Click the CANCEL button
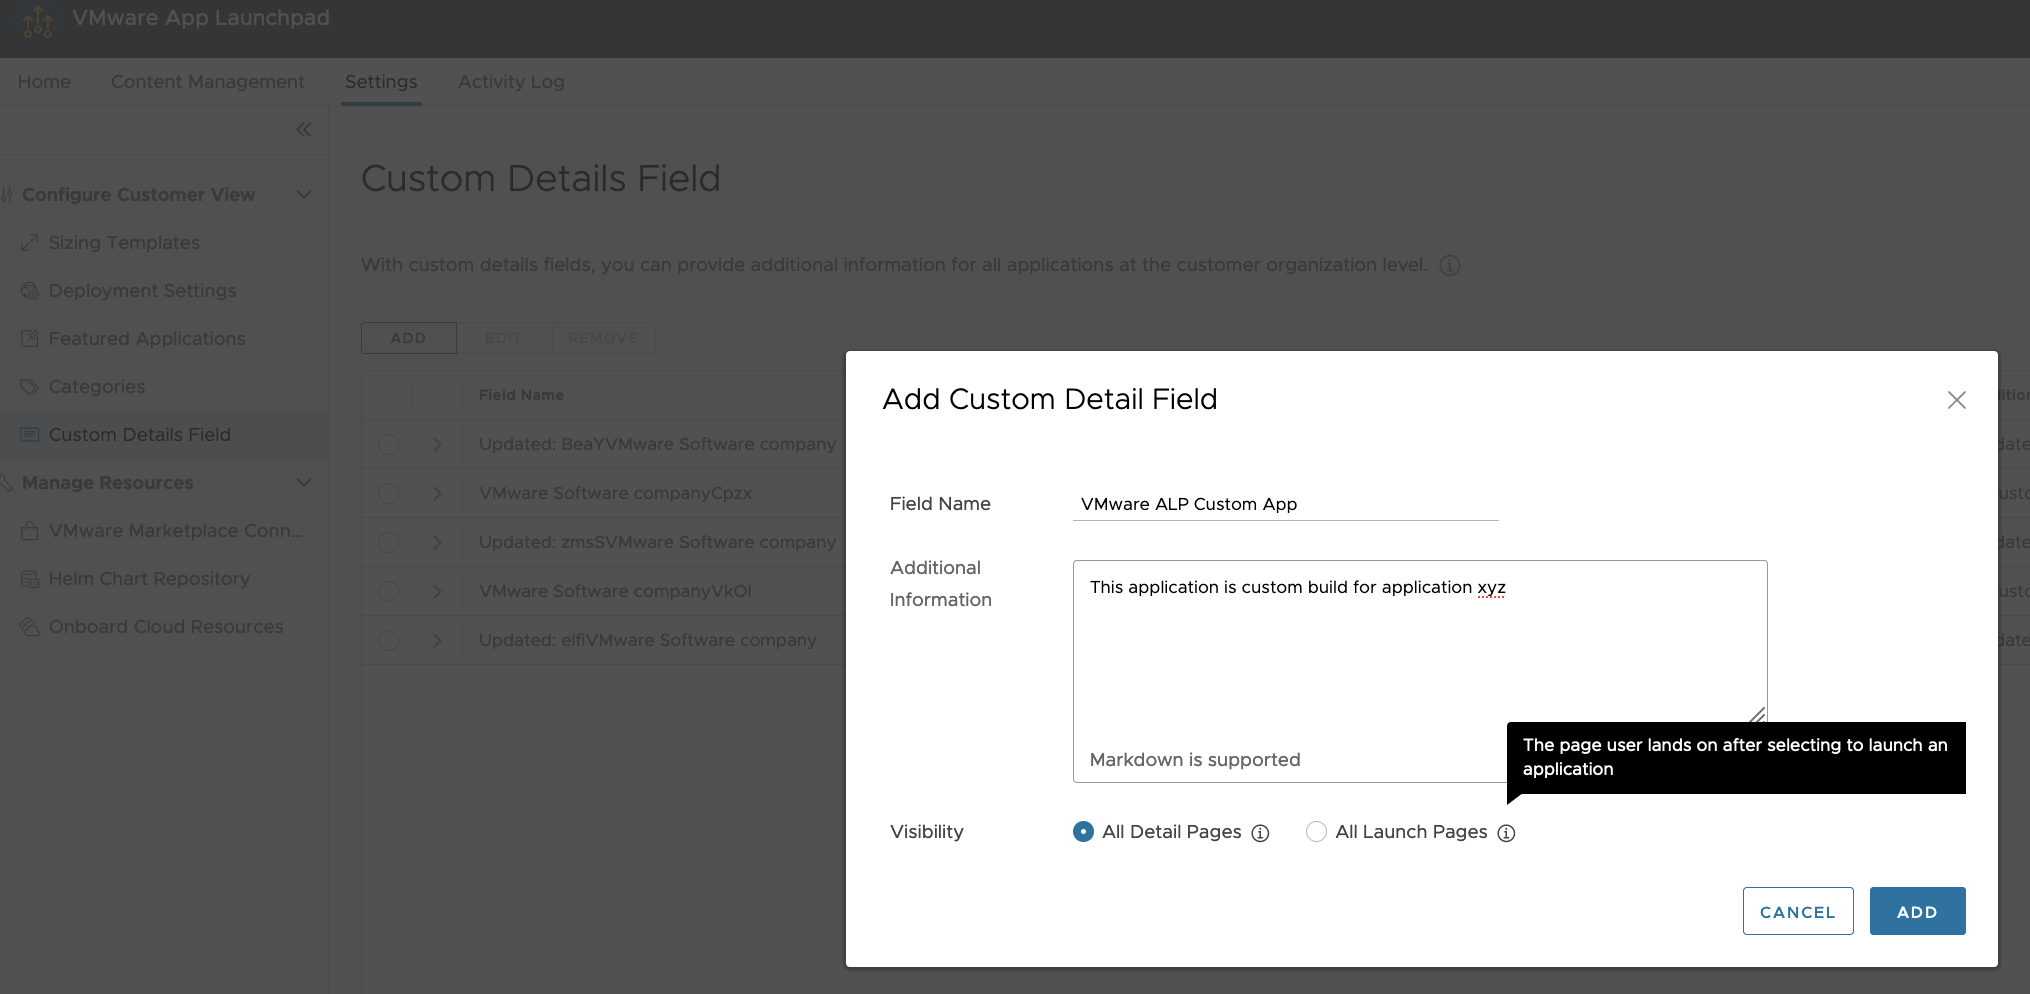The height and width of the screenshot is (994, 2030). (1797, 911)
